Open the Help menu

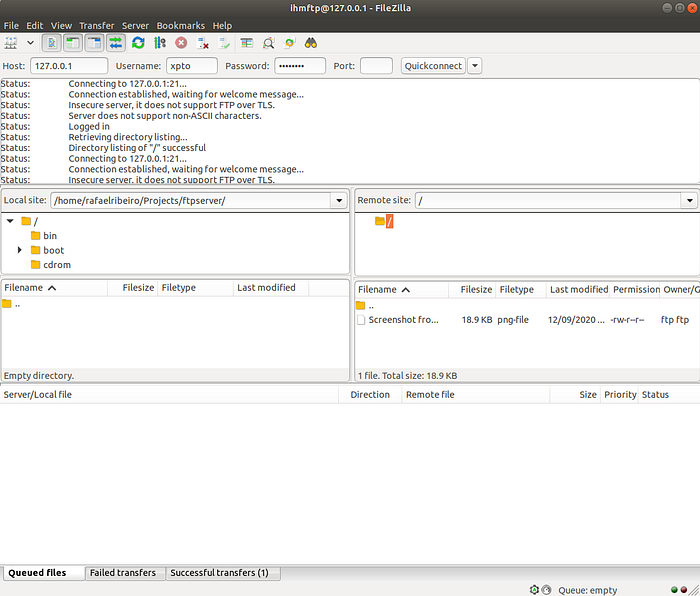pyautogui.click(x=222, y=26)
